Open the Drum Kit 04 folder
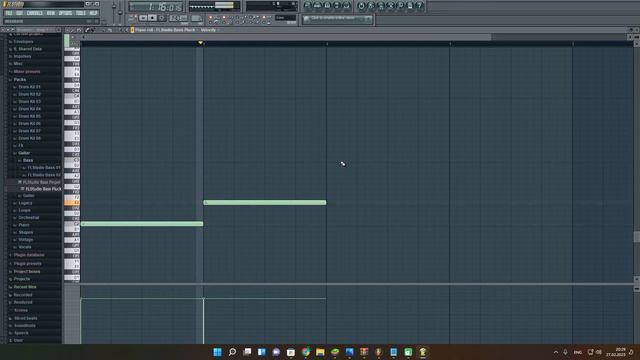 pos(29,109)
